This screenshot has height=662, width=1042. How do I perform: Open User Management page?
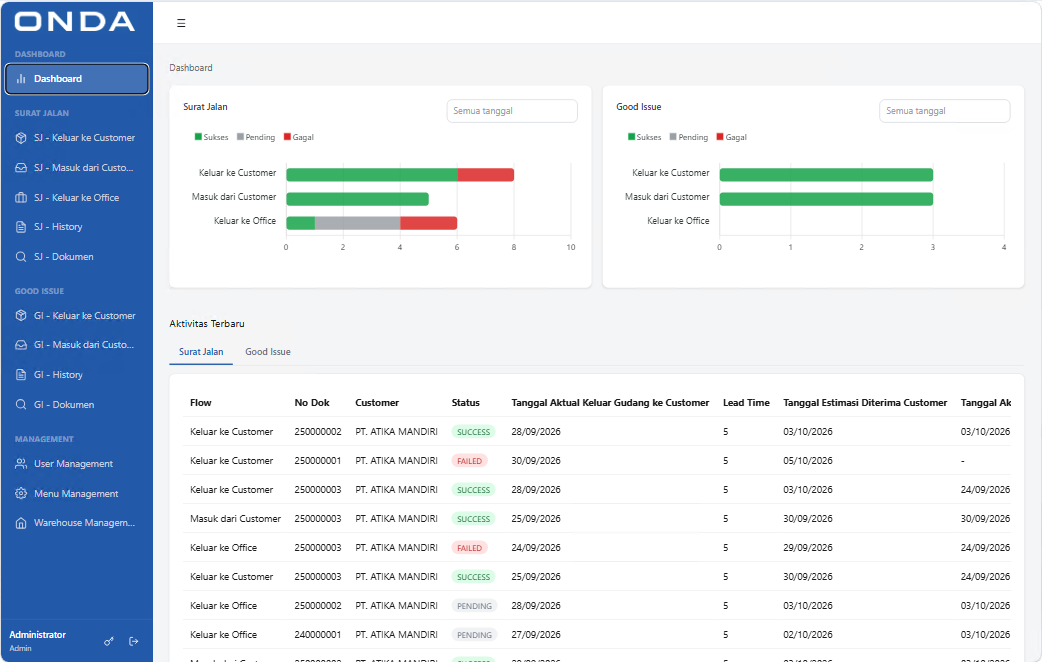click(x=76, y=464)
